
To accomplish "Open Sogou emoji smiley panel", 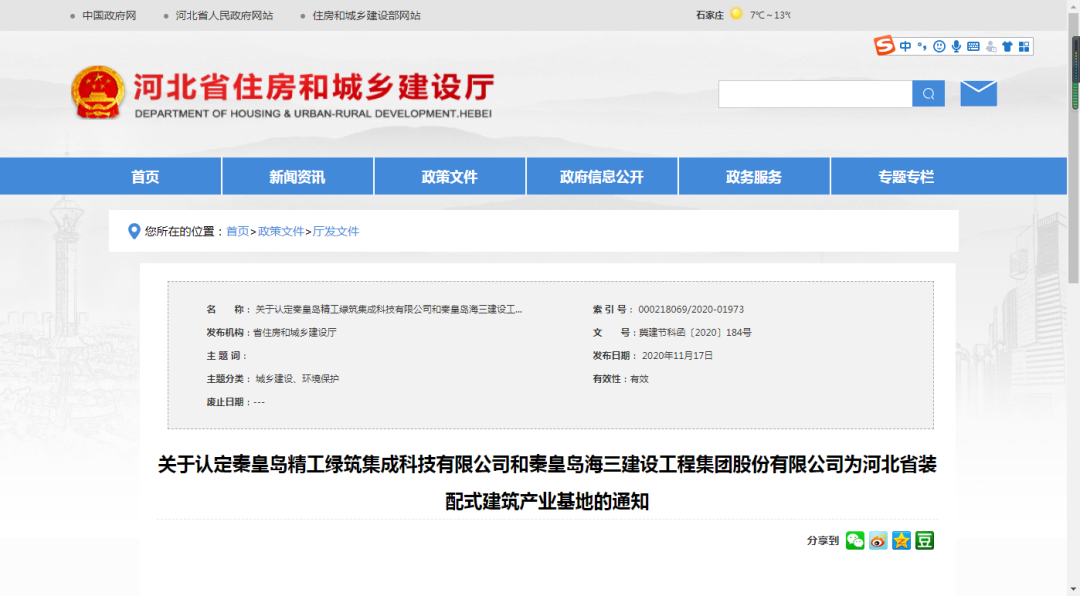I will (939, 46).
